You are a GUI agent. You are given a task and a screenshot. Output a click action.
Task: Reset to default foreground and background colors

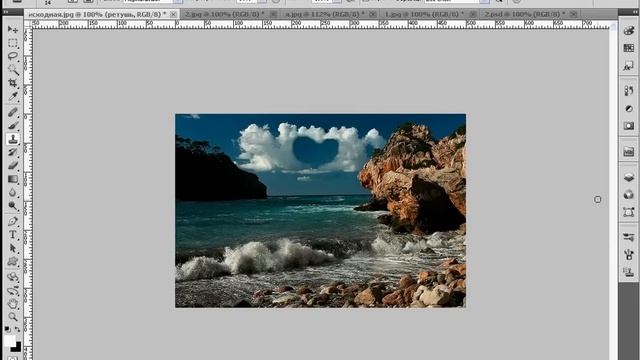click(7, 329)
